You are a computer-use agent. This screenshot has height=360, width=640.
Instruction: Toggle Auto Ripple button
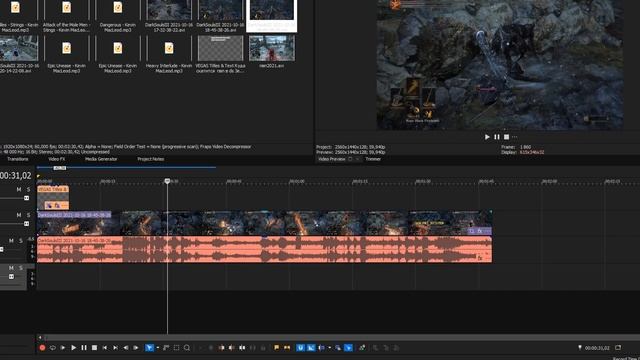[321, 348]
